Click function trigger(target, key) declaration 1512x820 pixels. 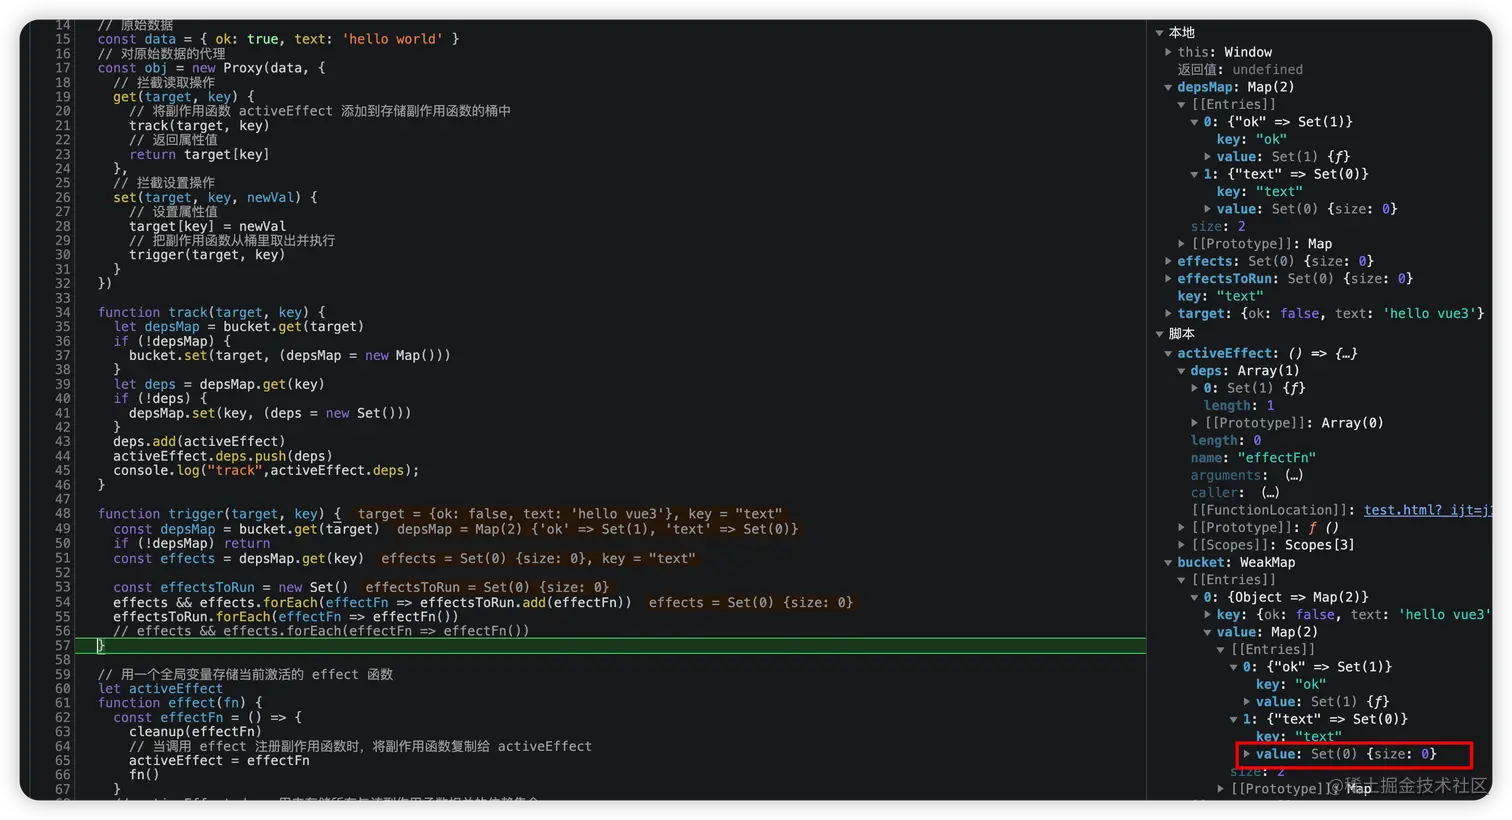pyautogui.click(x=219, y=514)
